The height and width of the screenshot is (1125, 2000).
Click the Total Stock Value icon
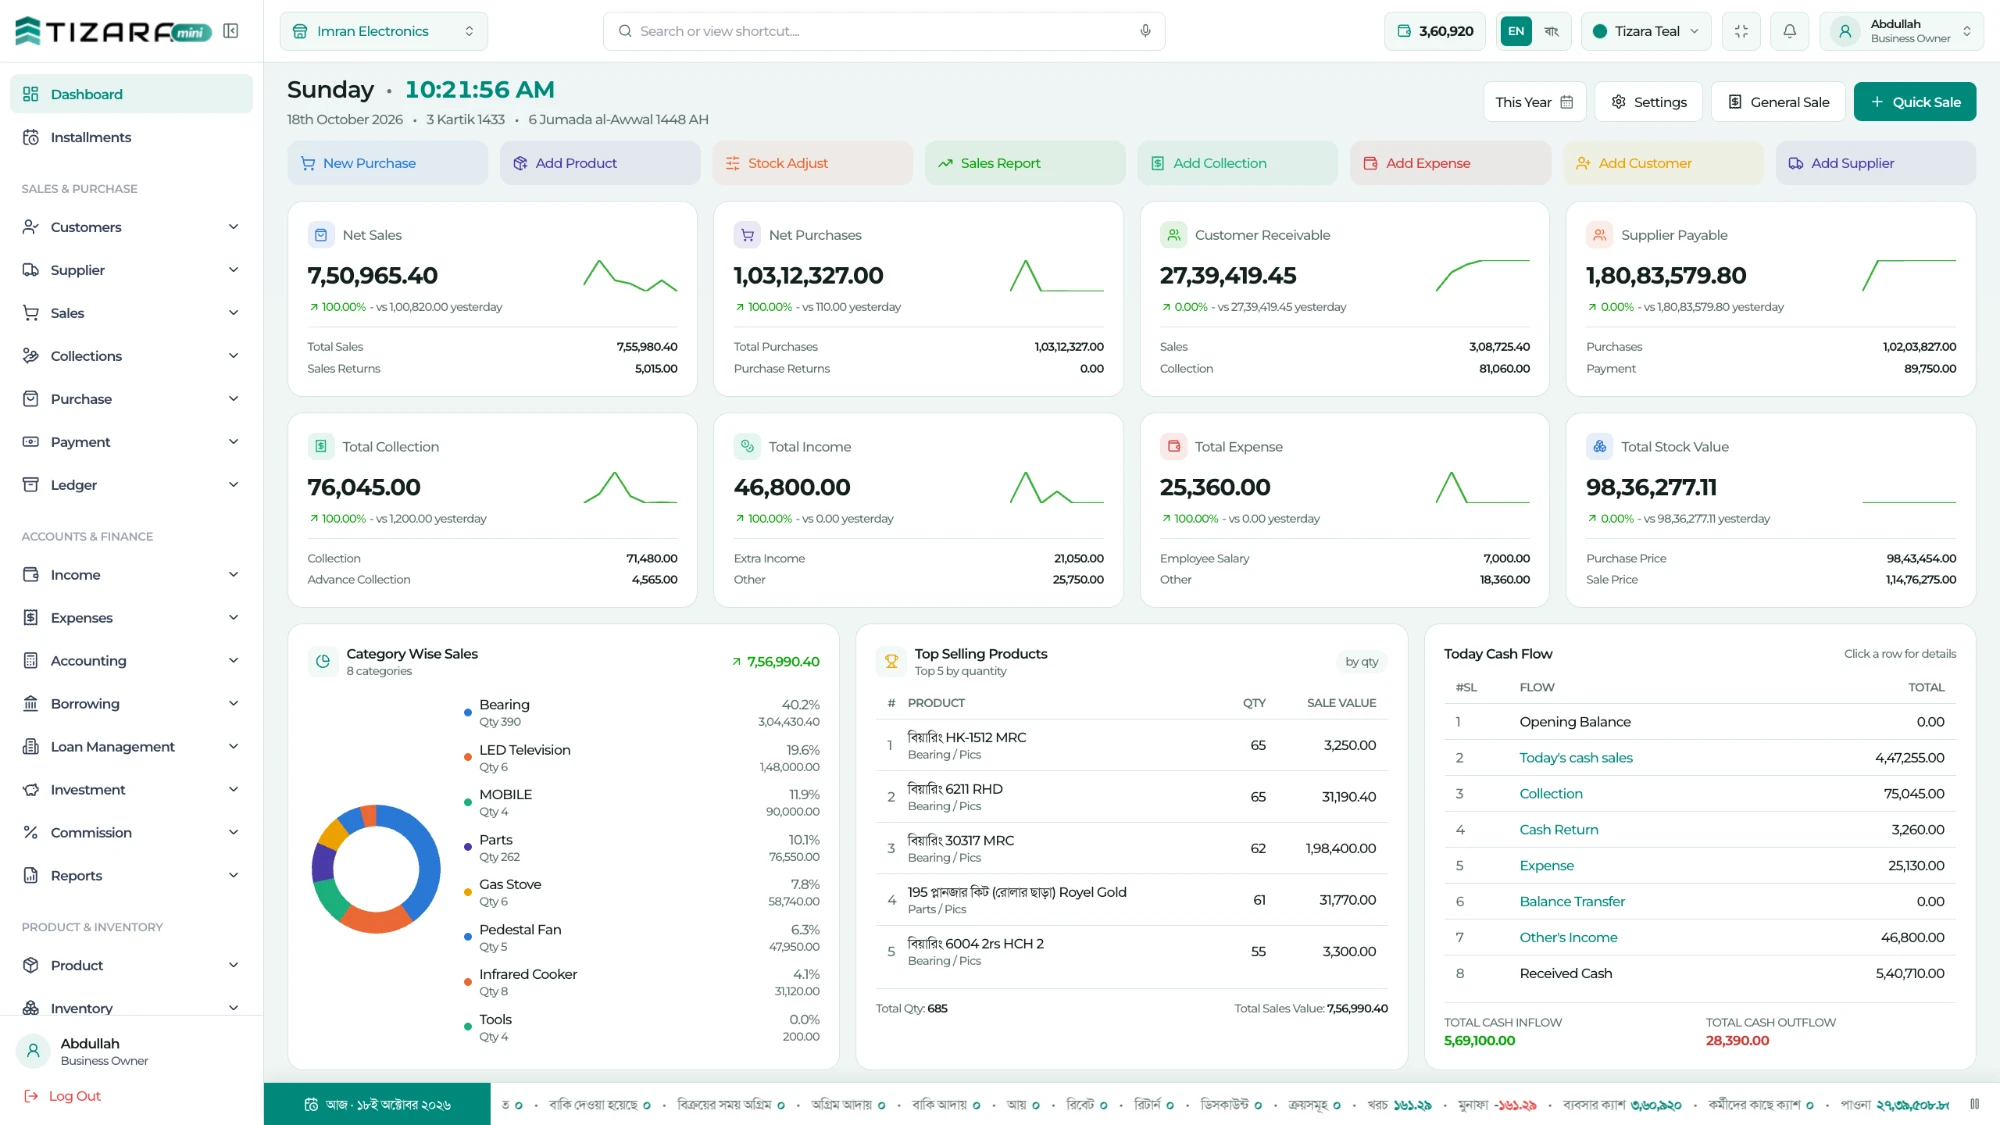(x=1599, y=446)
